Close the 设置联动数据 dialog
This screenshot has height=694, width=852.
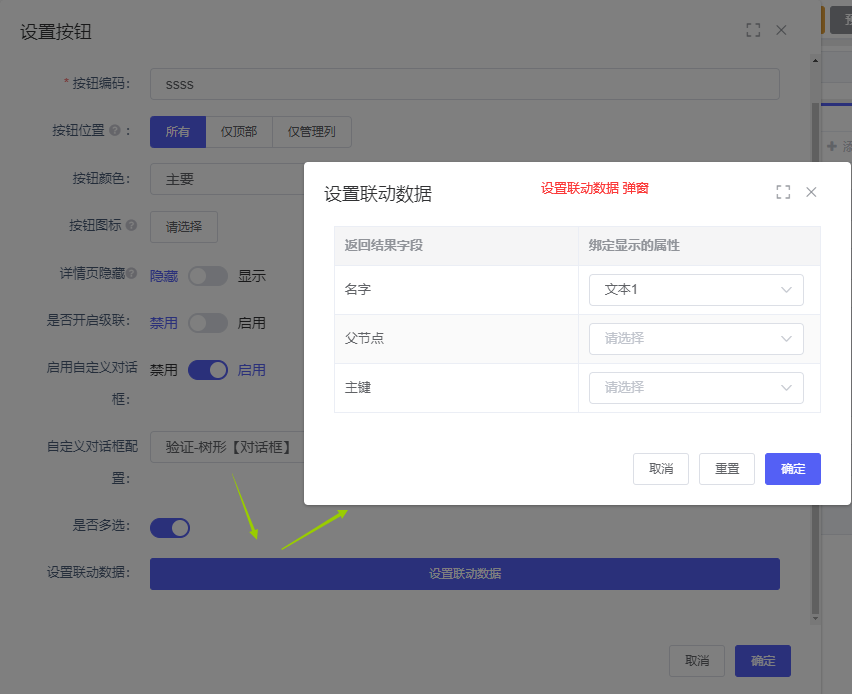[x=811, y=192]
